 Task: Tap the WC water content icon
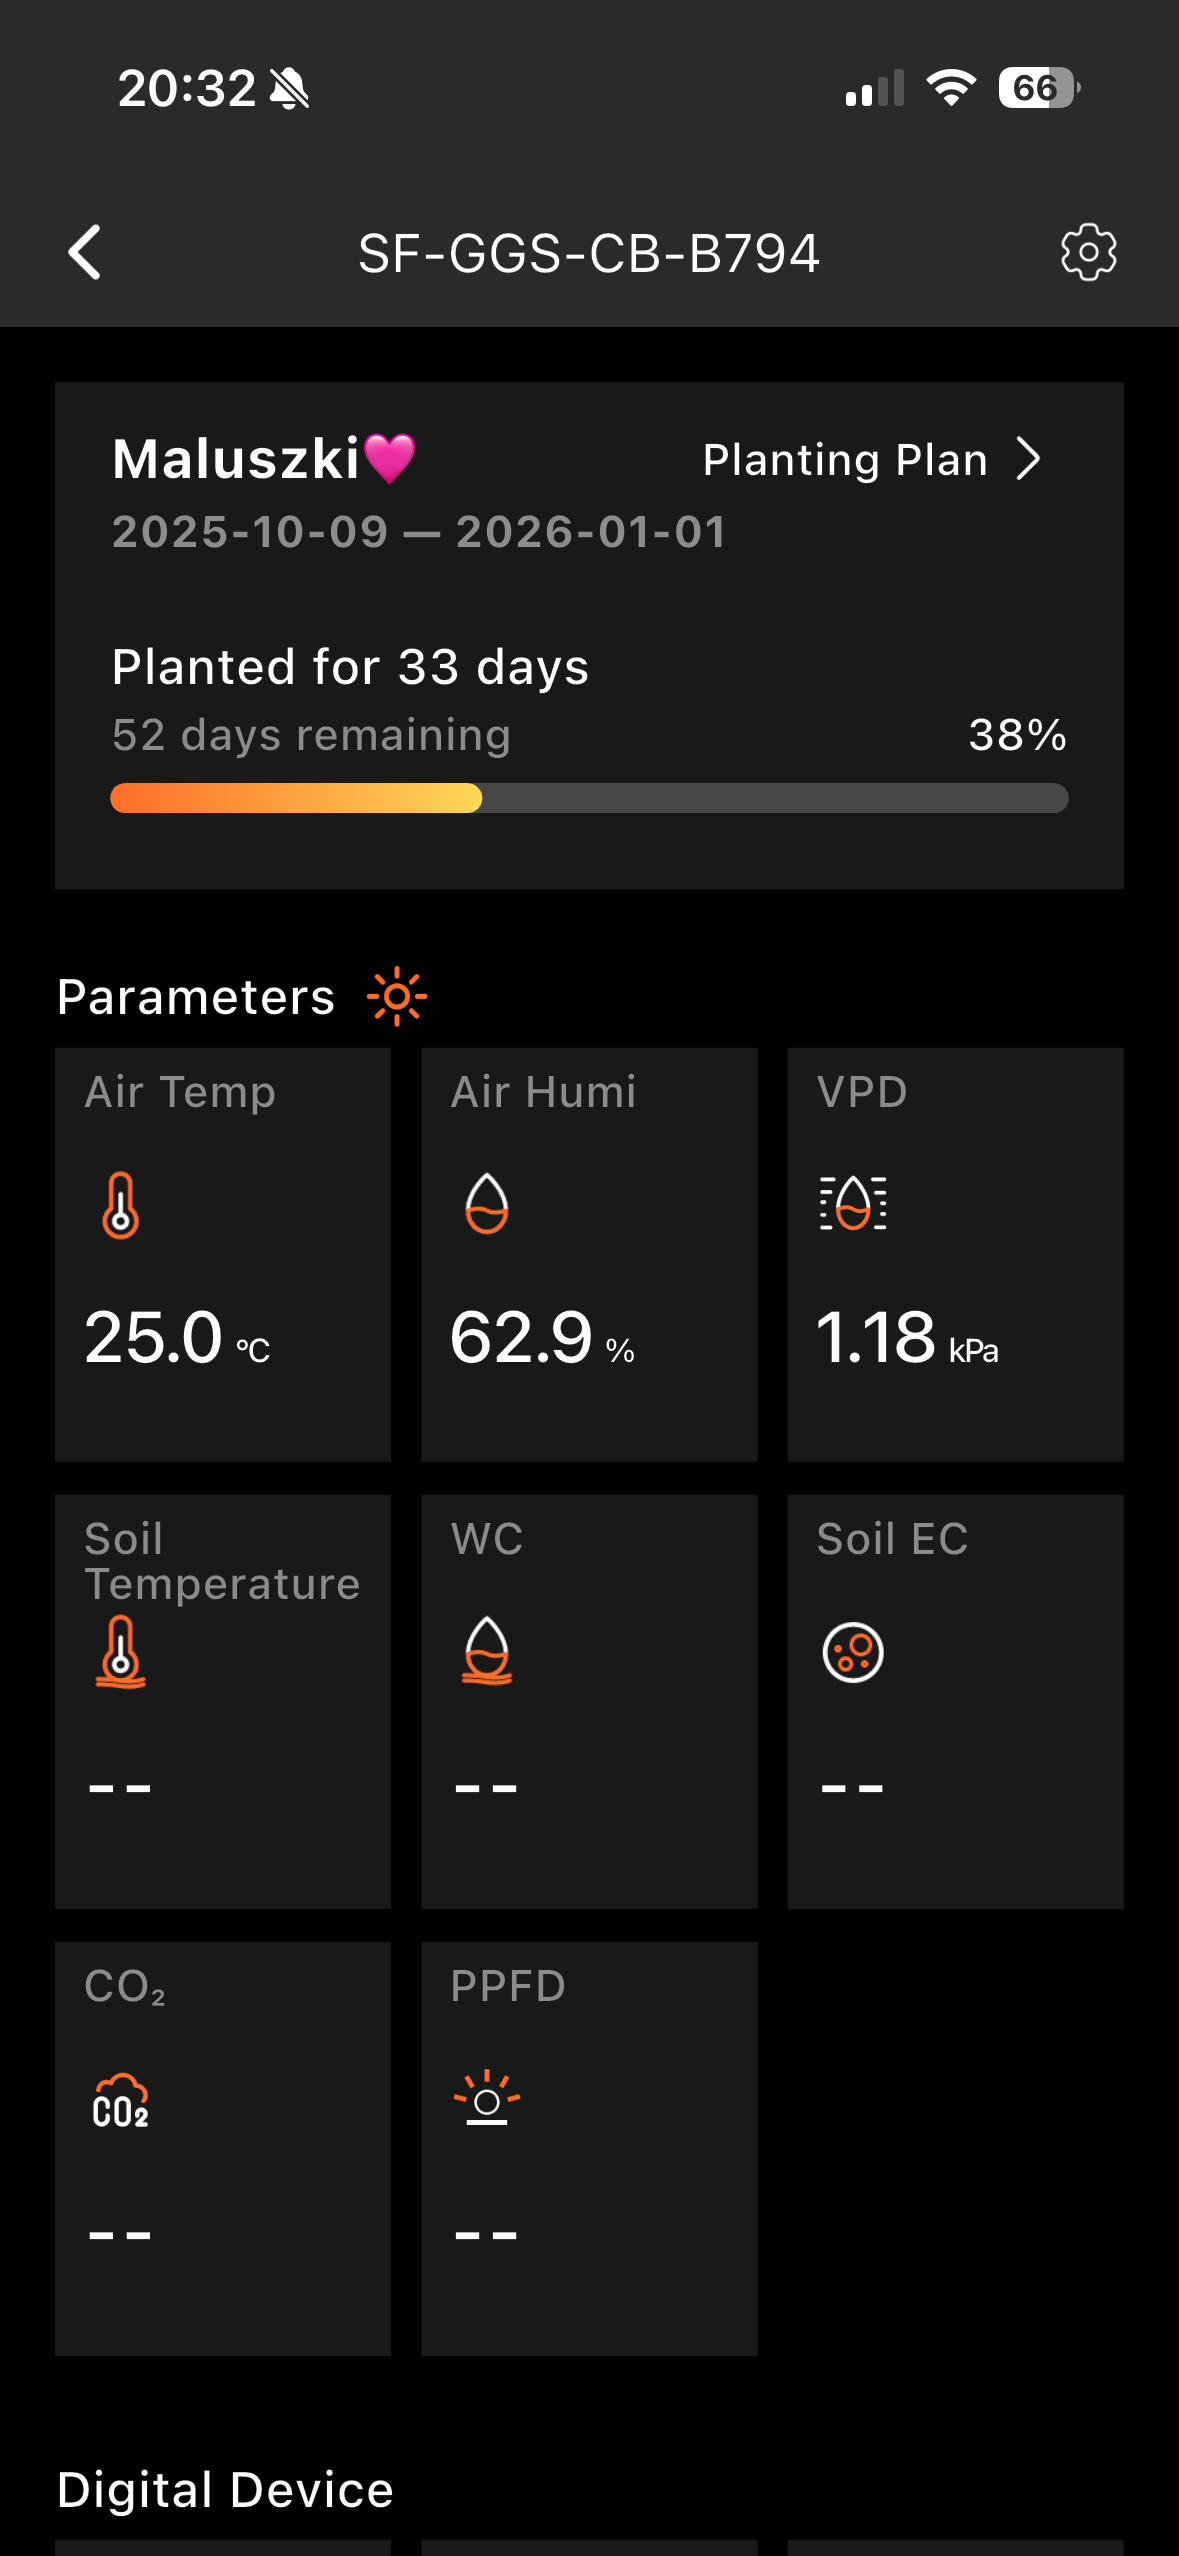487,1651
